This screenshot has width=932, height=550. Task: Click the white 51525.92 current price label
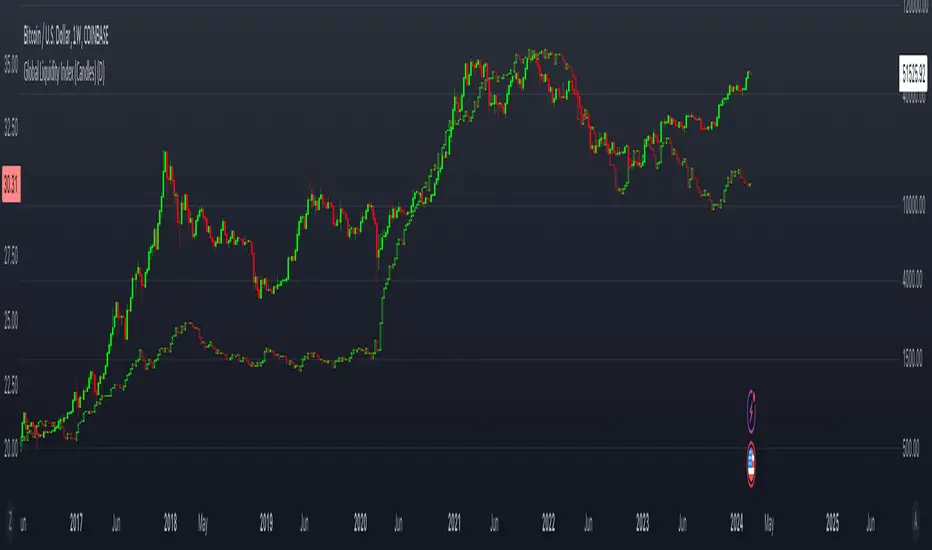(x=914, y=74)
